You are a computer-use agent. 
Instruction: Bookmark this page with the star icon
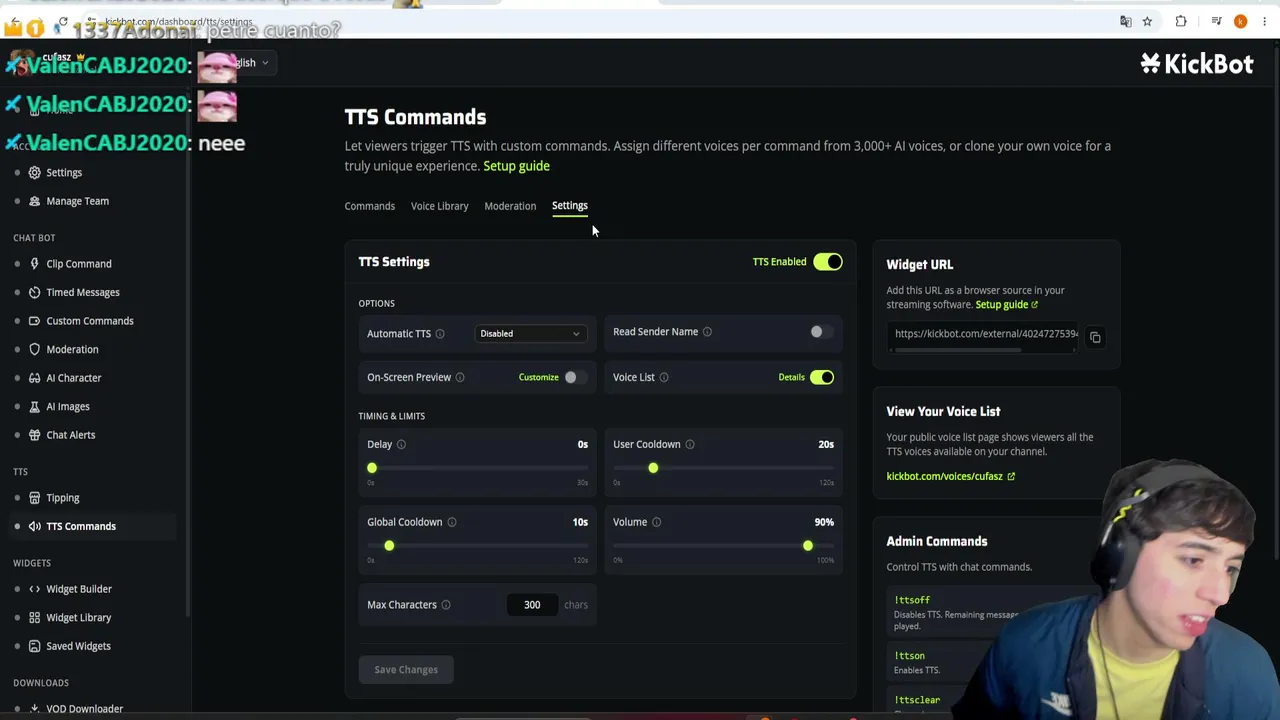(1147, 21)
